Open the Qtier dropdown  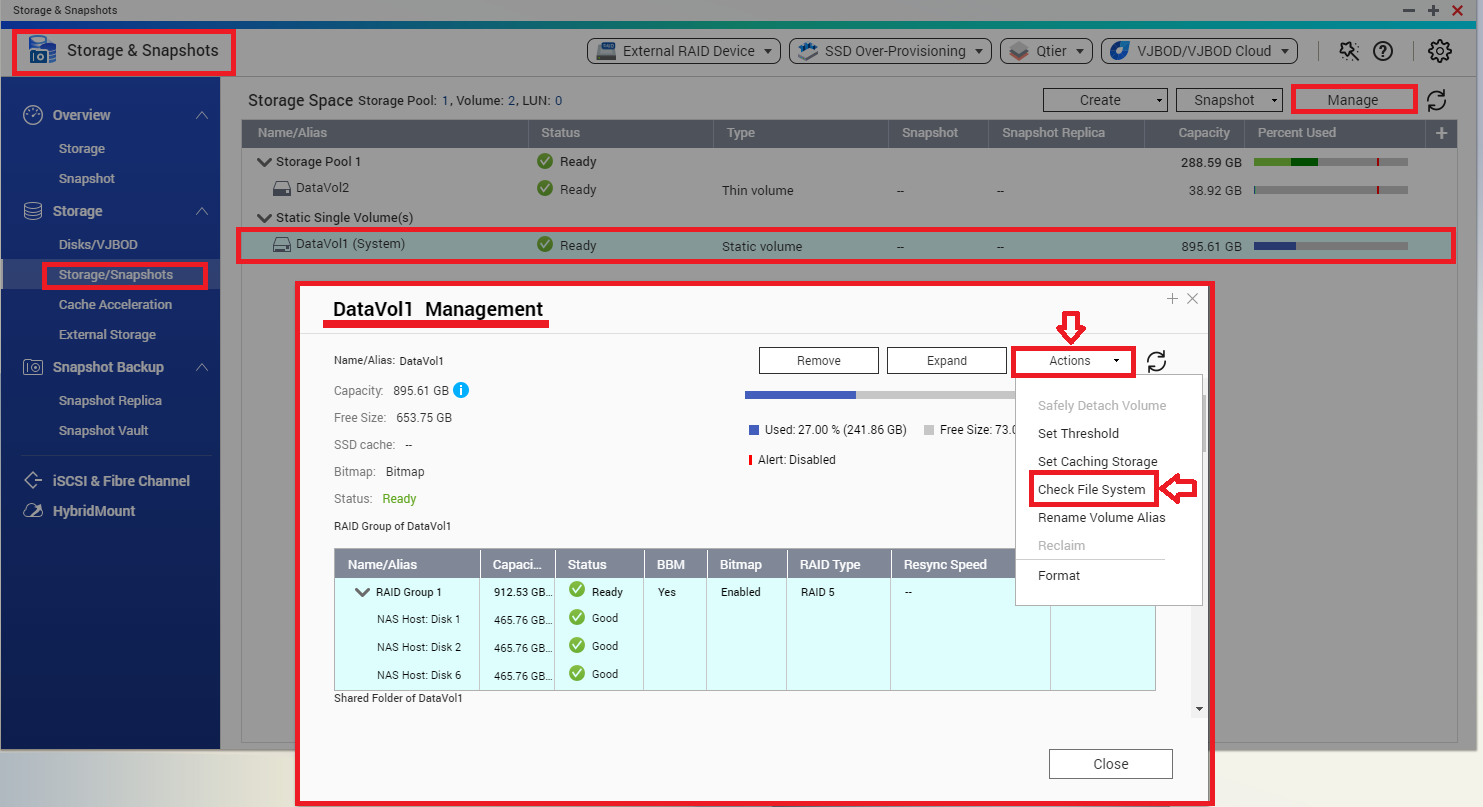[x=1046, y=51]
